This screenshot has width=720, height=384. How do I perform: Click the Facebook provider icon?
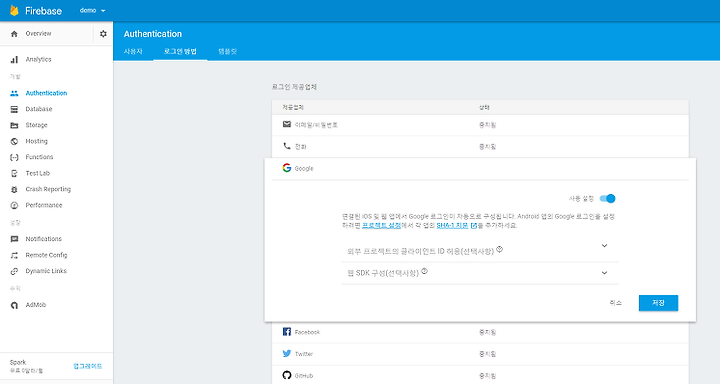point(287,332)
